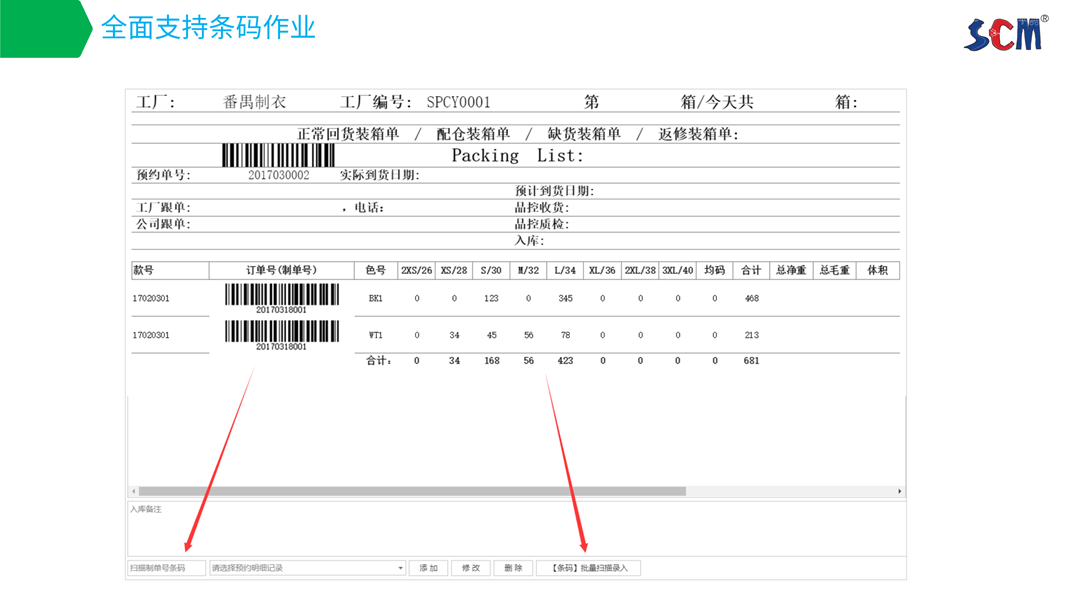
Task: Click the 添加 button
Action: (x=428, y=567)
